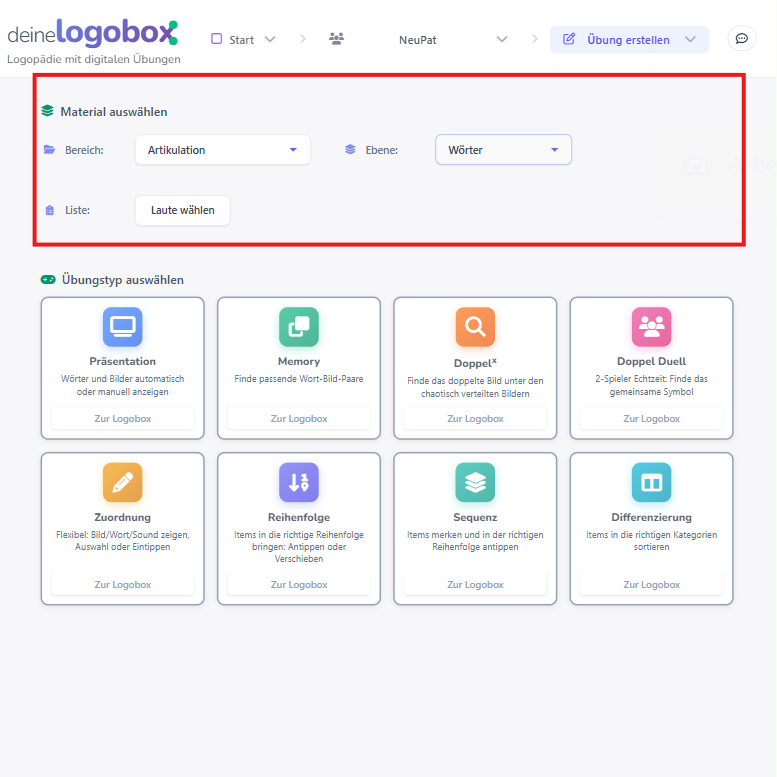Click the Memory card title
The height and width of the screenshot is (777, 777).
299,361
